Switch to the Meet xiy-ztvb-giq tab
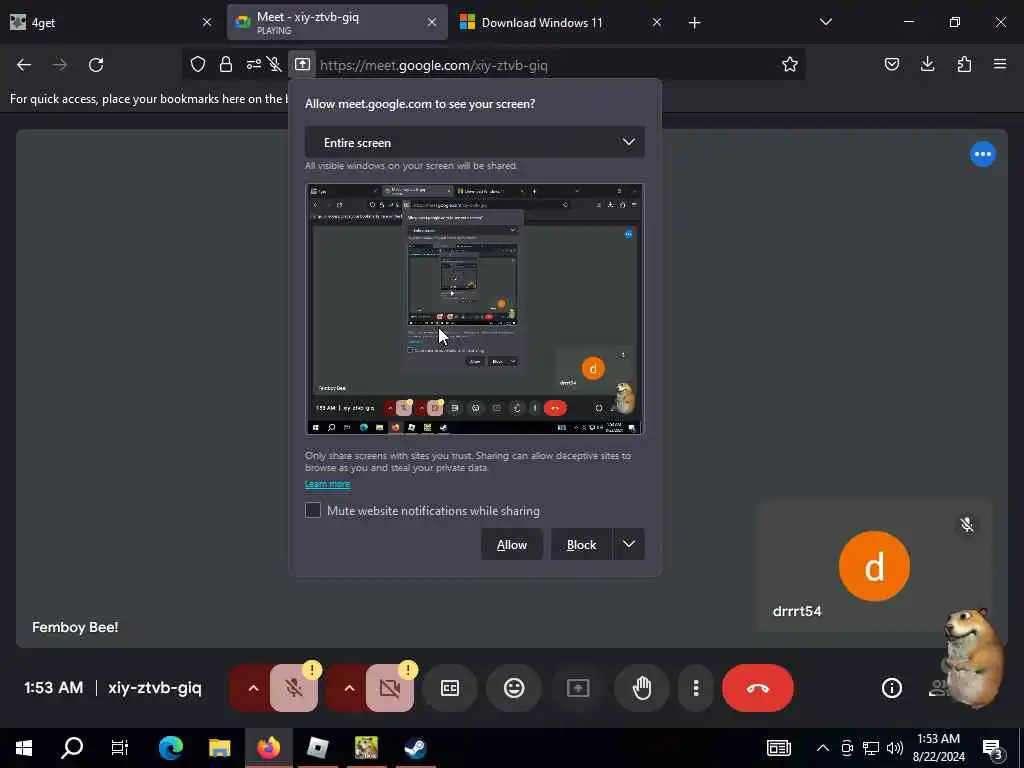1024x768 pixels. click(x=327, y=22)
